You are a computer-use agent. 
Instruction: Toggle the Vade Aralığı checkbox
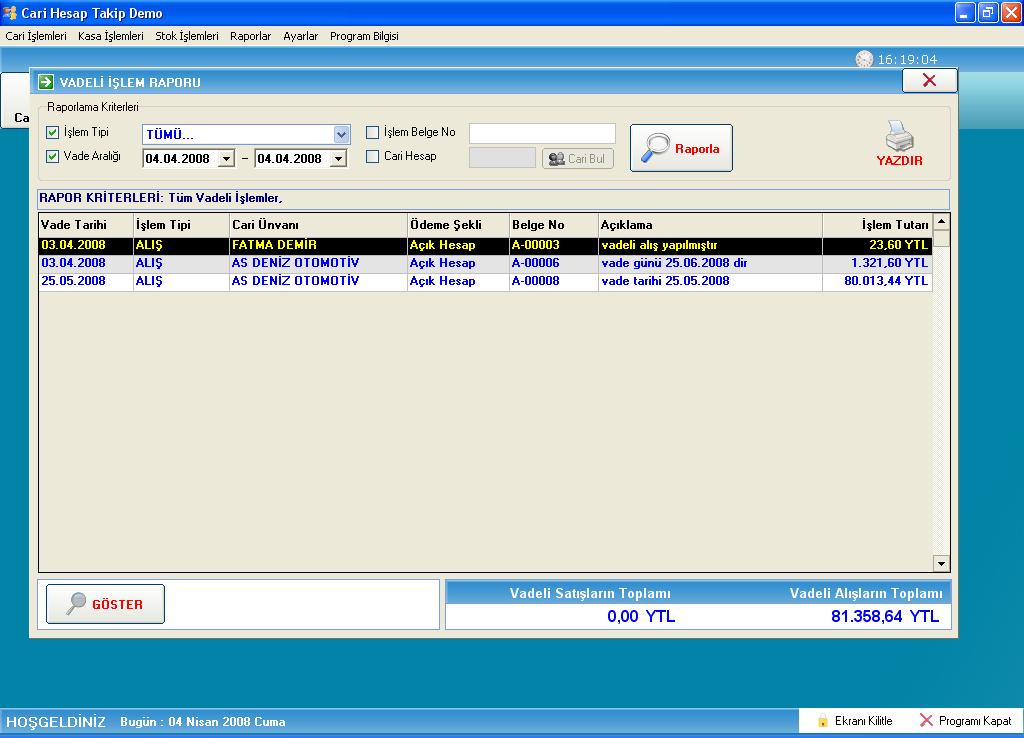pos(53,156)
